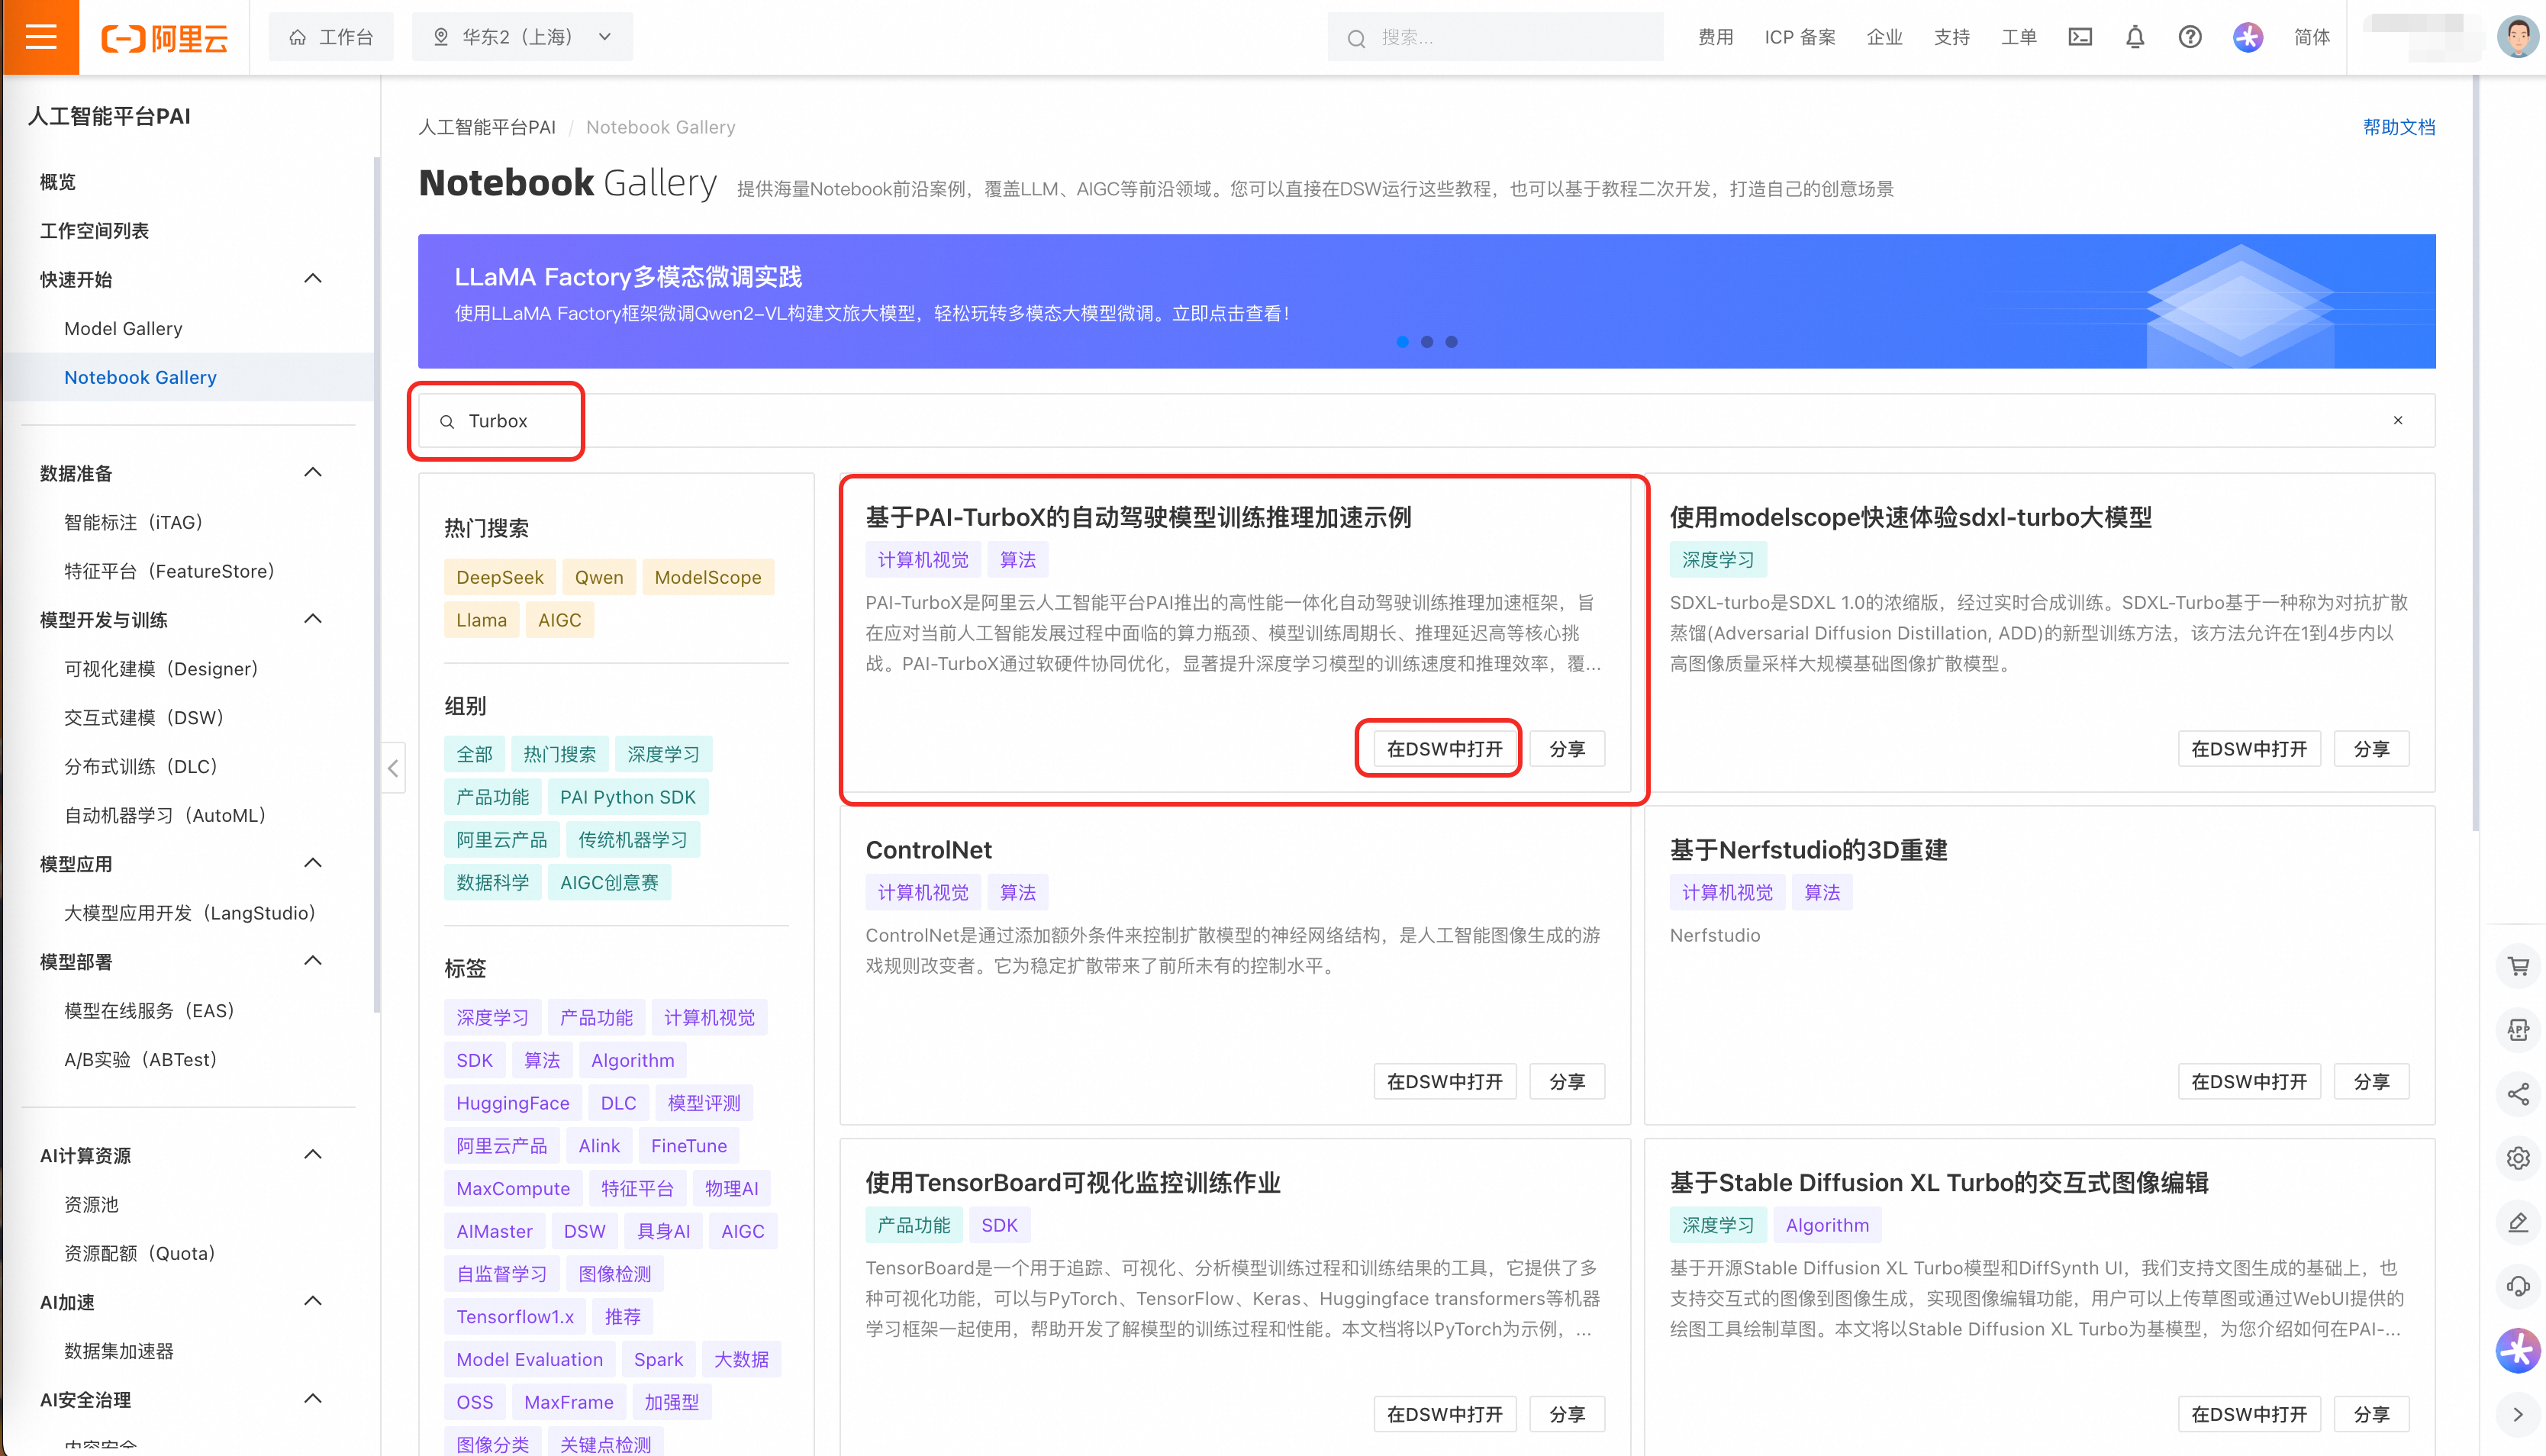
Task: Select the PAI Python SDK group filter
Action: (628, 797)
